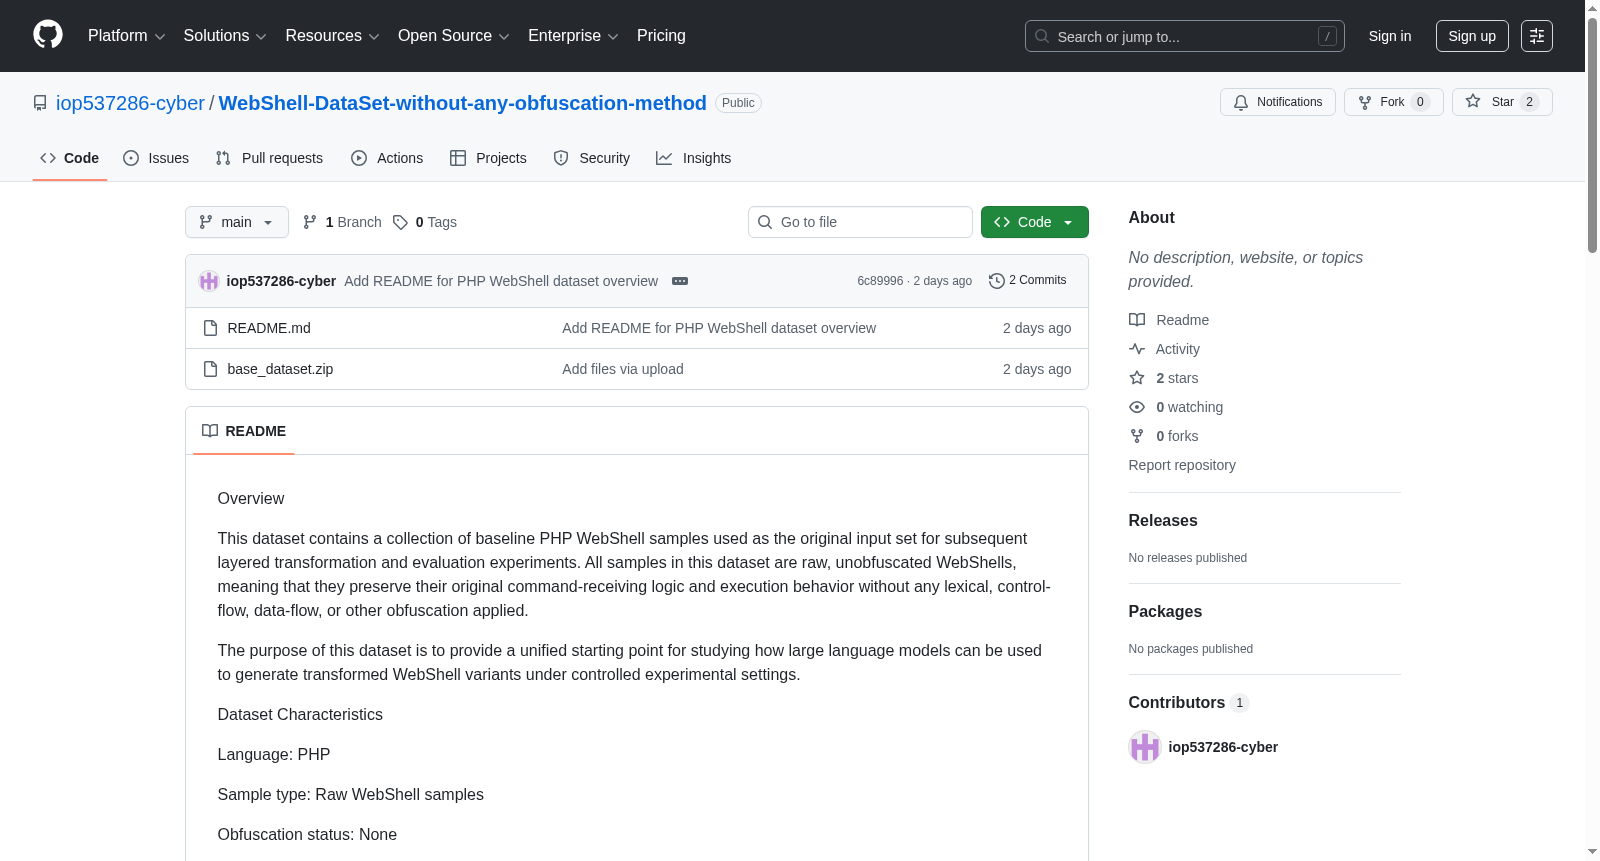Image resolution: width=1600 pixels, height=861 pixels.
Task: View the 1 Branch list
Action: tap(343, 222)
